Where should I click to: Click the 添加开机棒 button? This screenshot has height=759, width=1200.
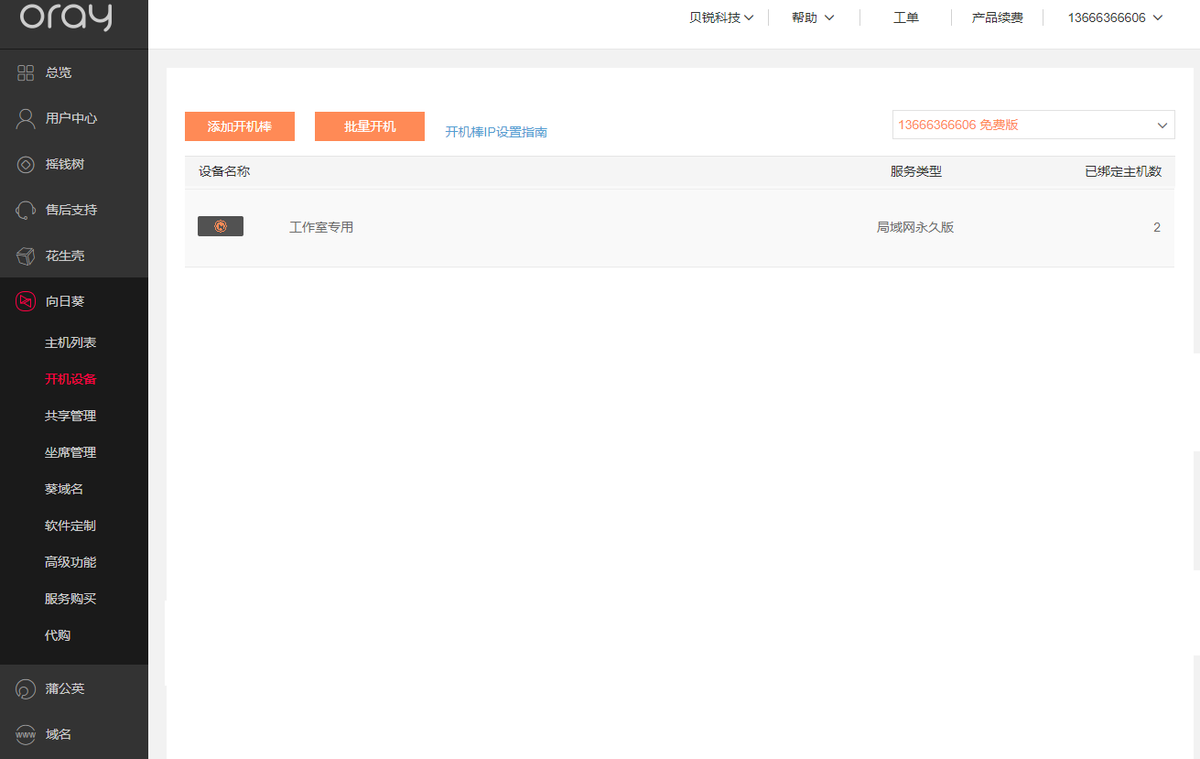pos(240,127)
